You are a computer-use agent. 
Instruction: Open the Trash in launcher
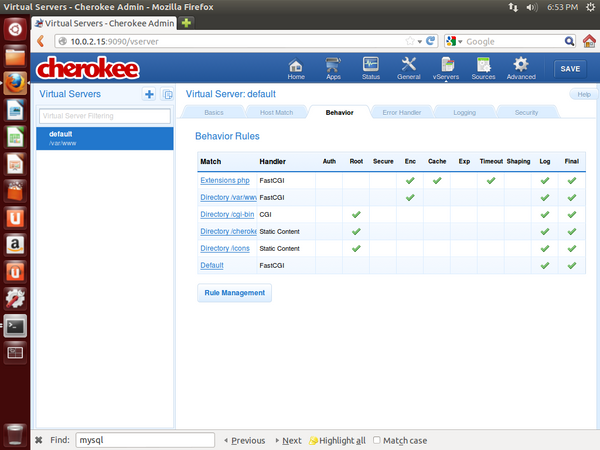tap(15, 435)
